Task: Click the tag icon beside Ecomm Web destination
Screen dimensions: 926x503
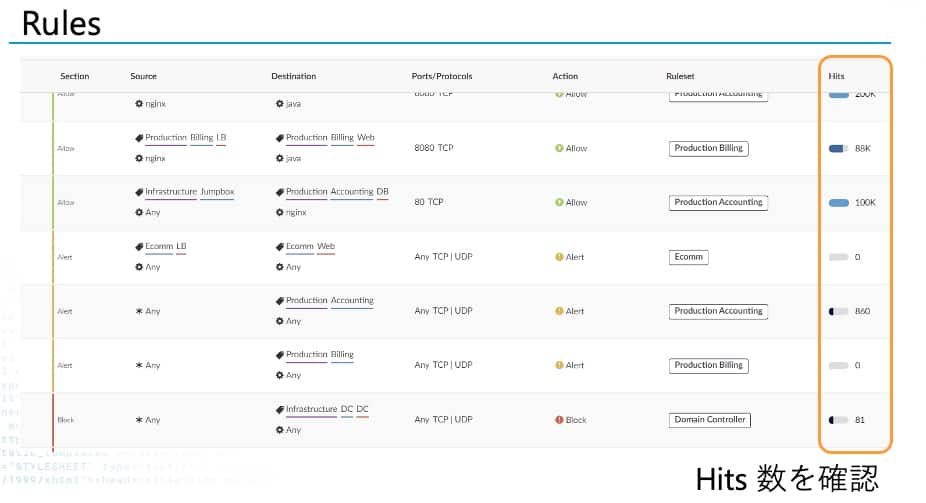Action: pos(280,246)
